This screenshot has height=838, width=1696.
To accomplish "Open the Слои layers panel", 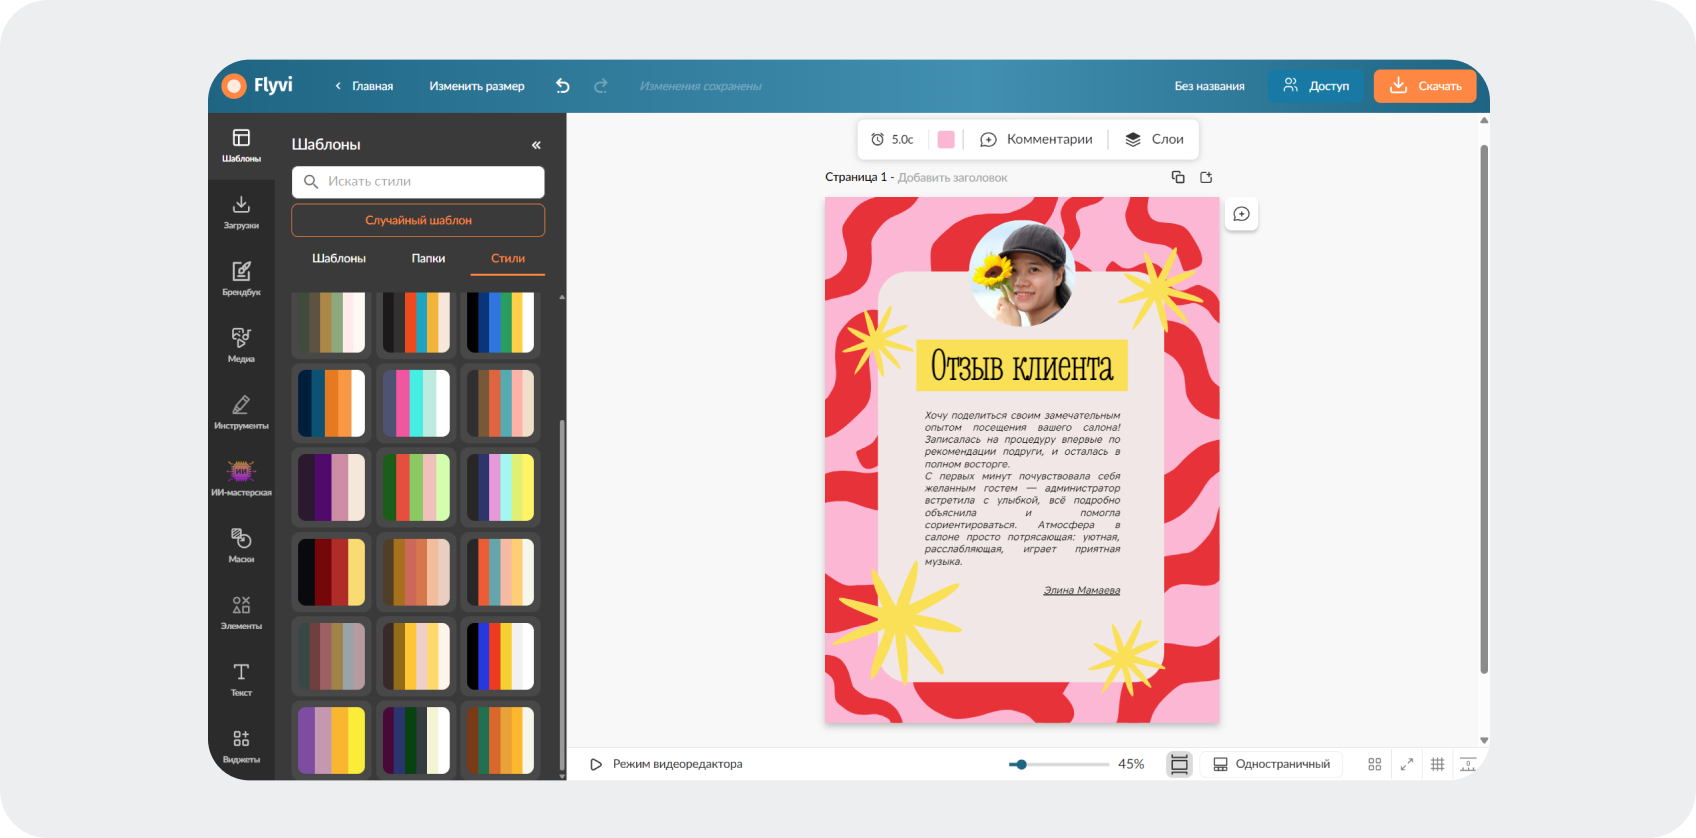I will 1154,139.
